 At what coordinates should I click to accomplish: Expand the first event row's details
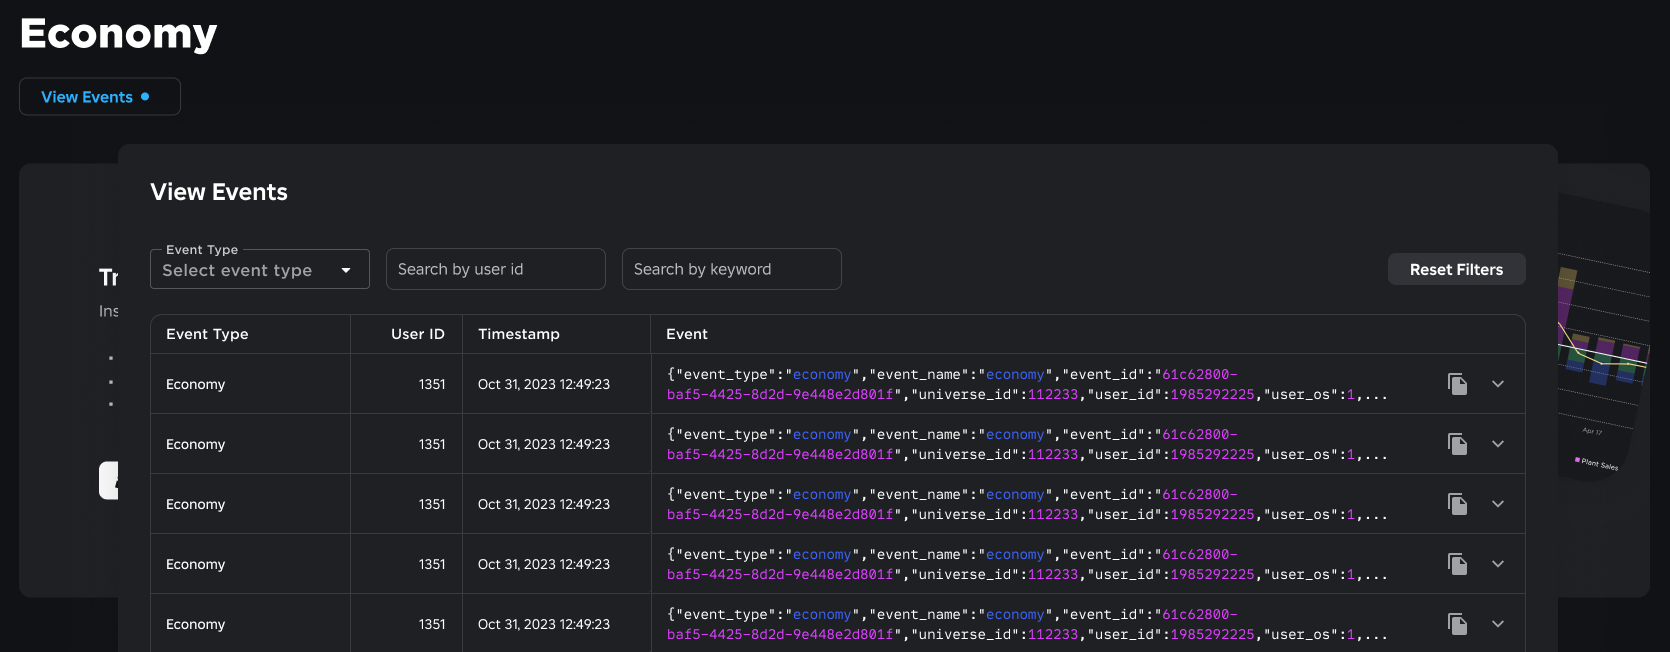pyautogui.click(x=1498, y=384)
